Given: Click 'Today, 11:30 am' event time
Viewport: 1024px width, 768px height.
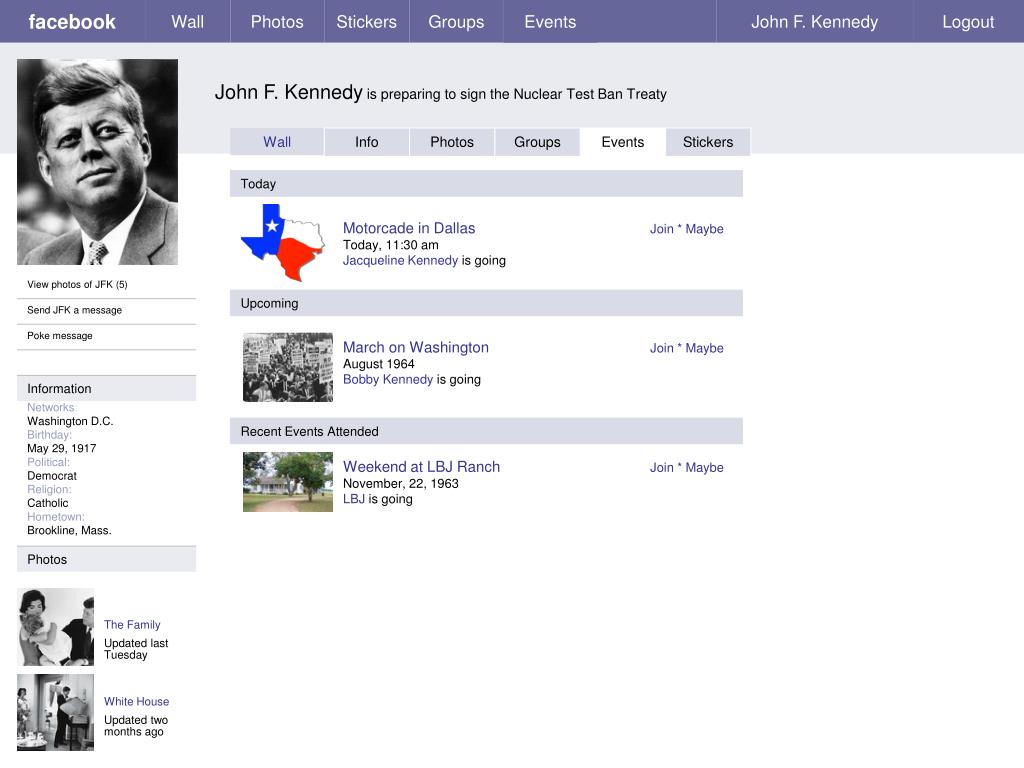Looking at the screenshot, I should [391, 245].
